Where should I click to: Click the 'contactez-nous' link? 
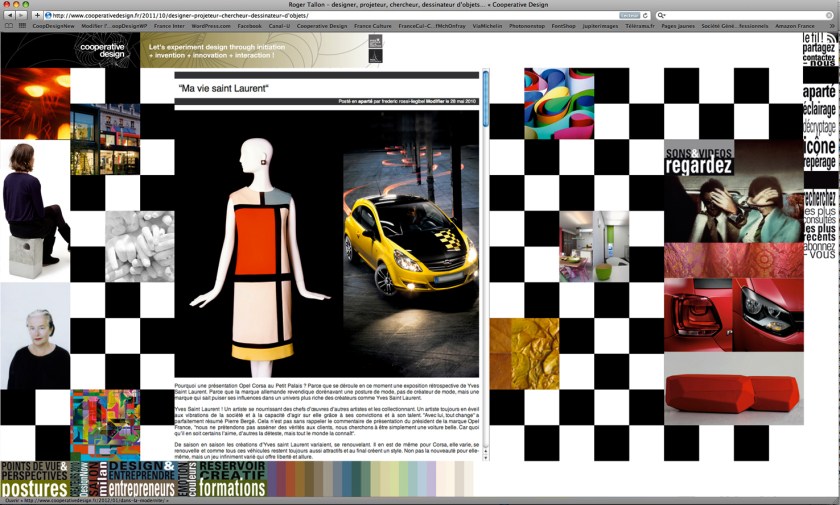tap(819, 59)
